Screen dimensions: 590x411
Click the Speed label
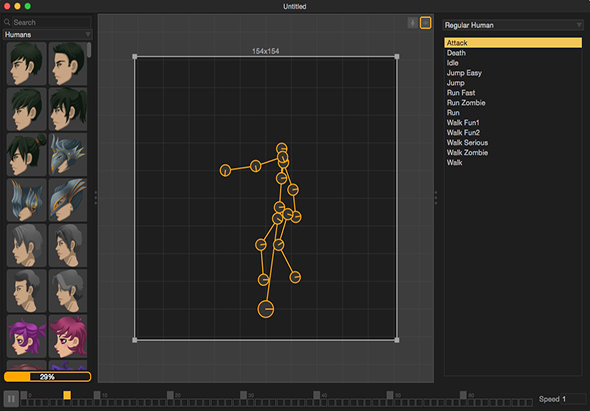[x=549, y=399]
